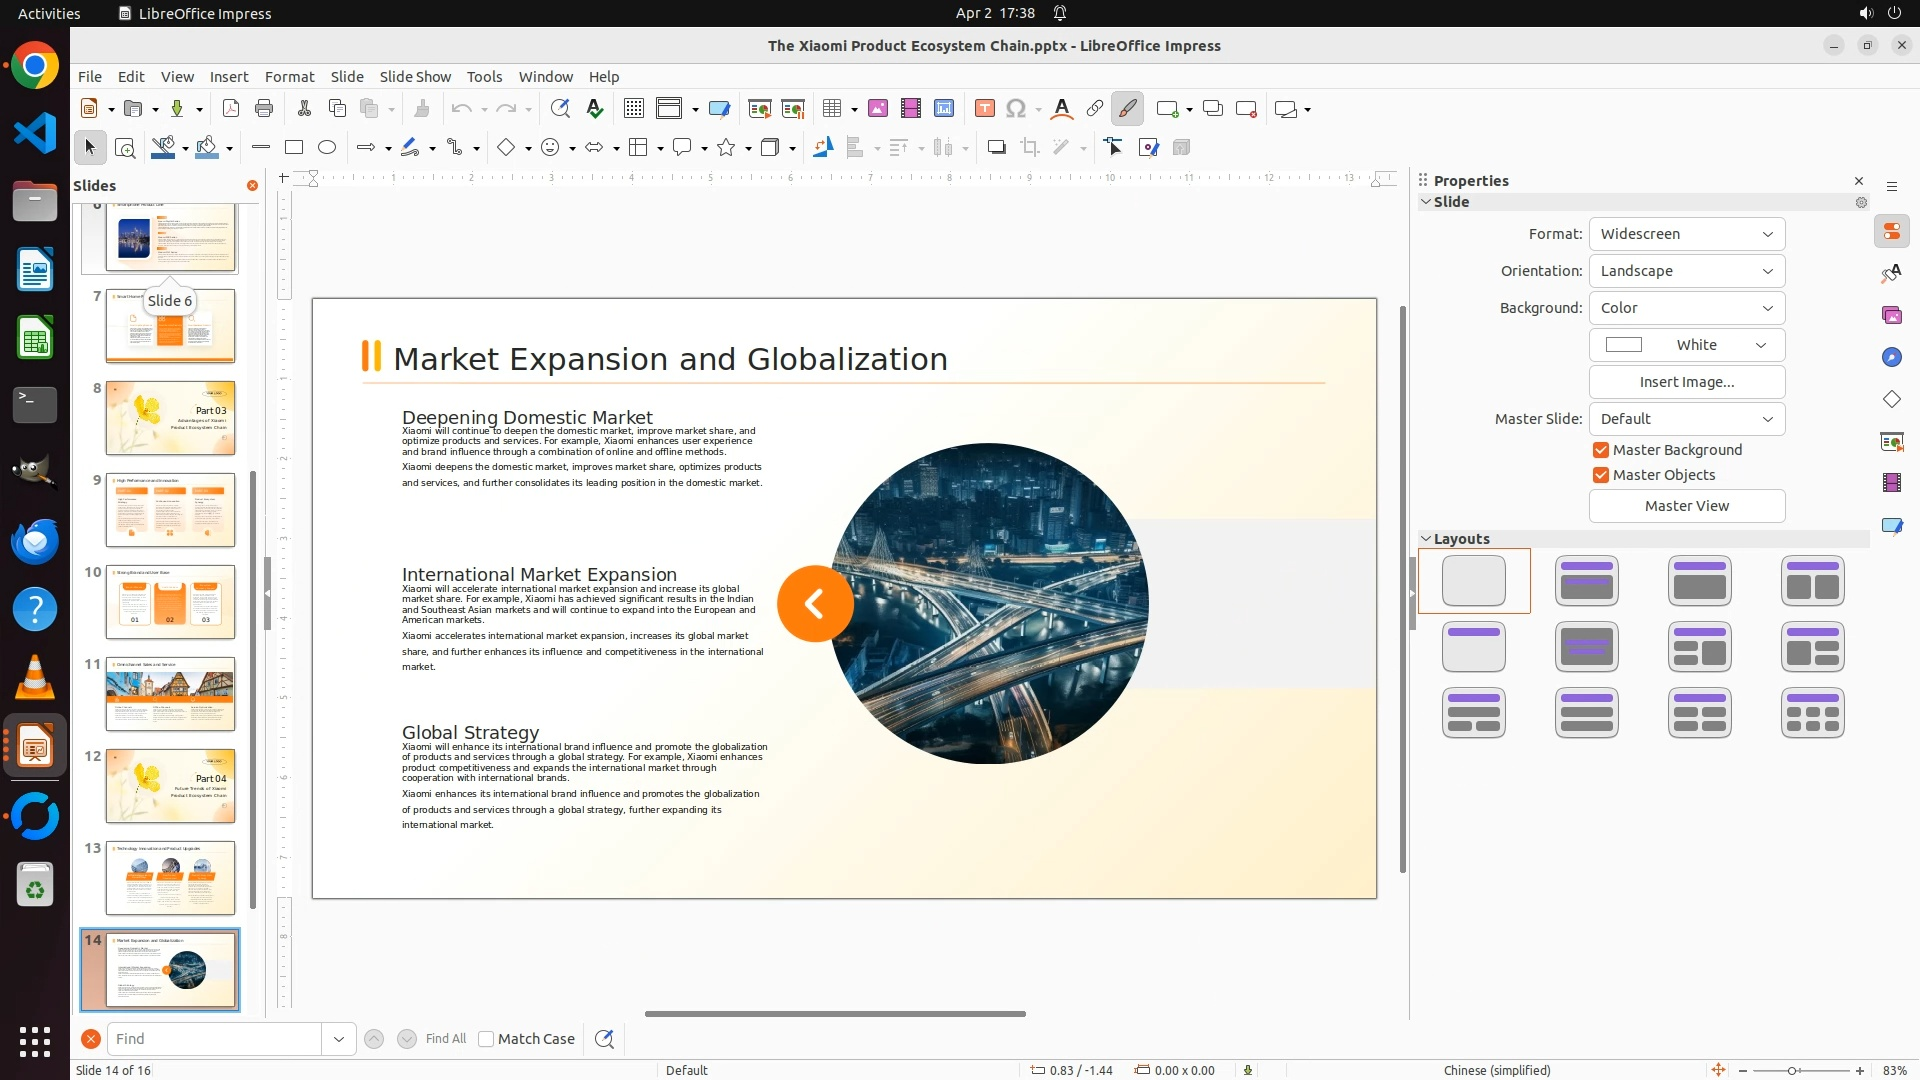Click the Insert Table icon

pyautogui.click(x=831, y=109)
